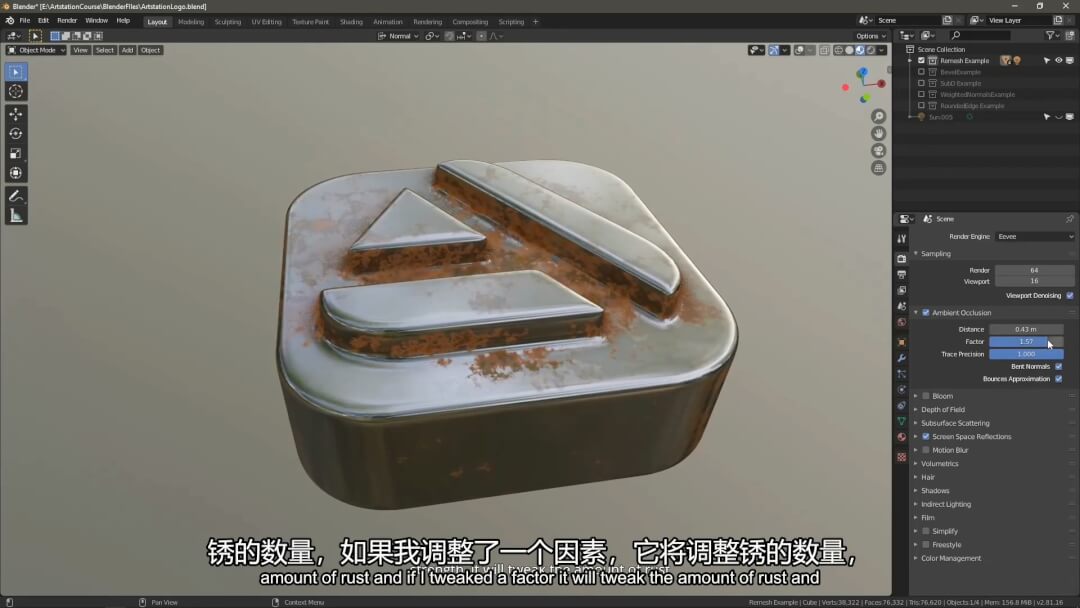Select the Transform tool
Viewport: 1080px width, 608px height.
[x=16, y=173]
